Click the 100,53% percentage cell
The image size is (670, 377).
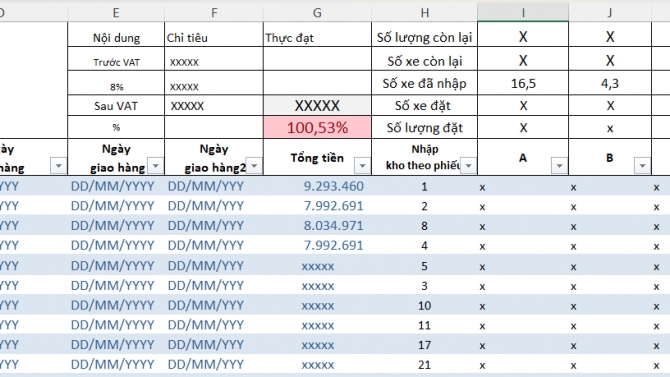pyautogui.click(x=317, y=127)
